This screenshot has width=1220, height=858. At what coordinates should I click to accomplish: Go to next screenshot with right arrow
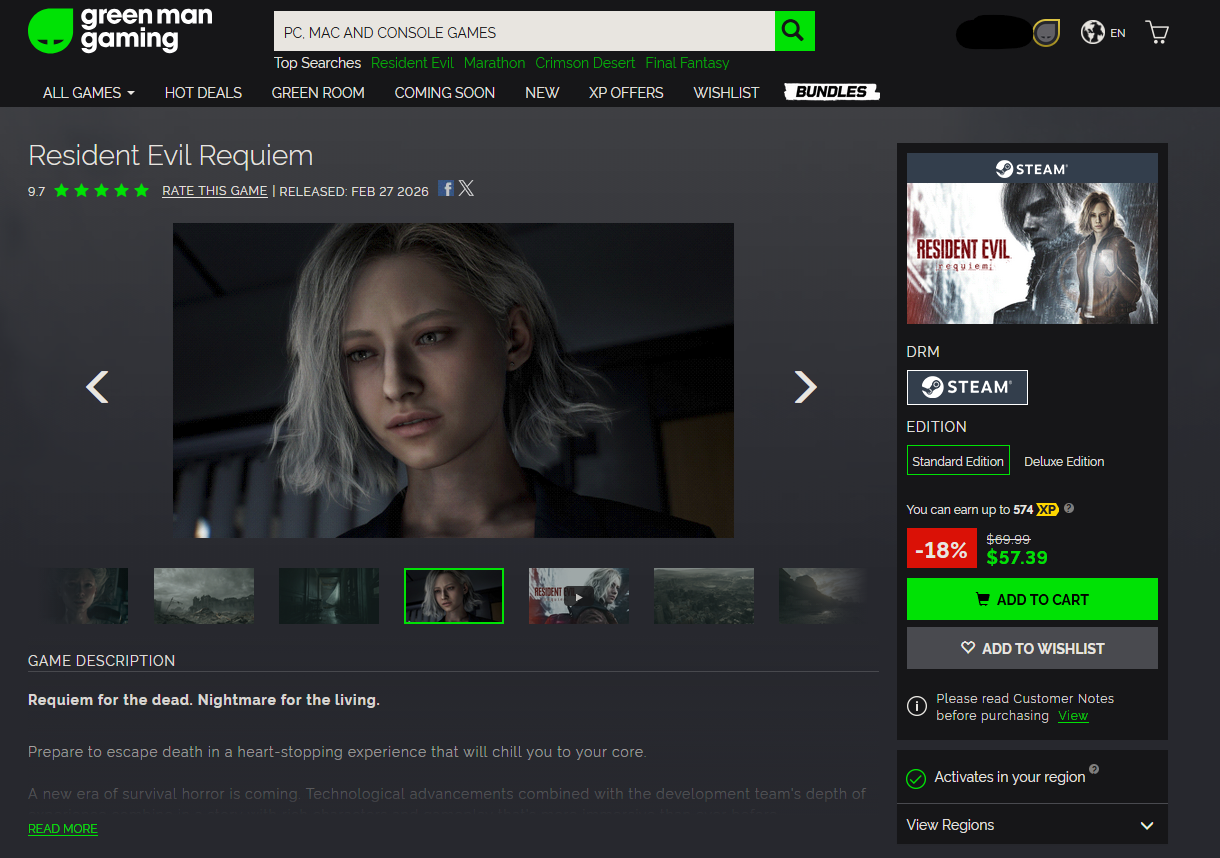[x=805, y=386]
